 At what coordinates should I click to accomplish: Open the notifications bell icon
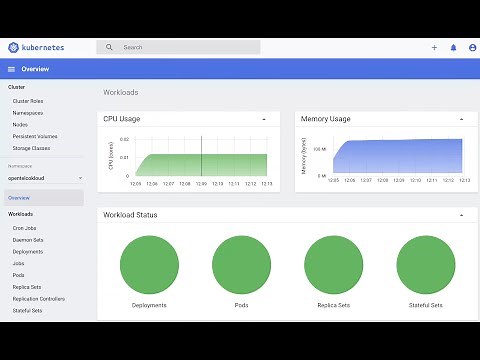click(453, 48)
